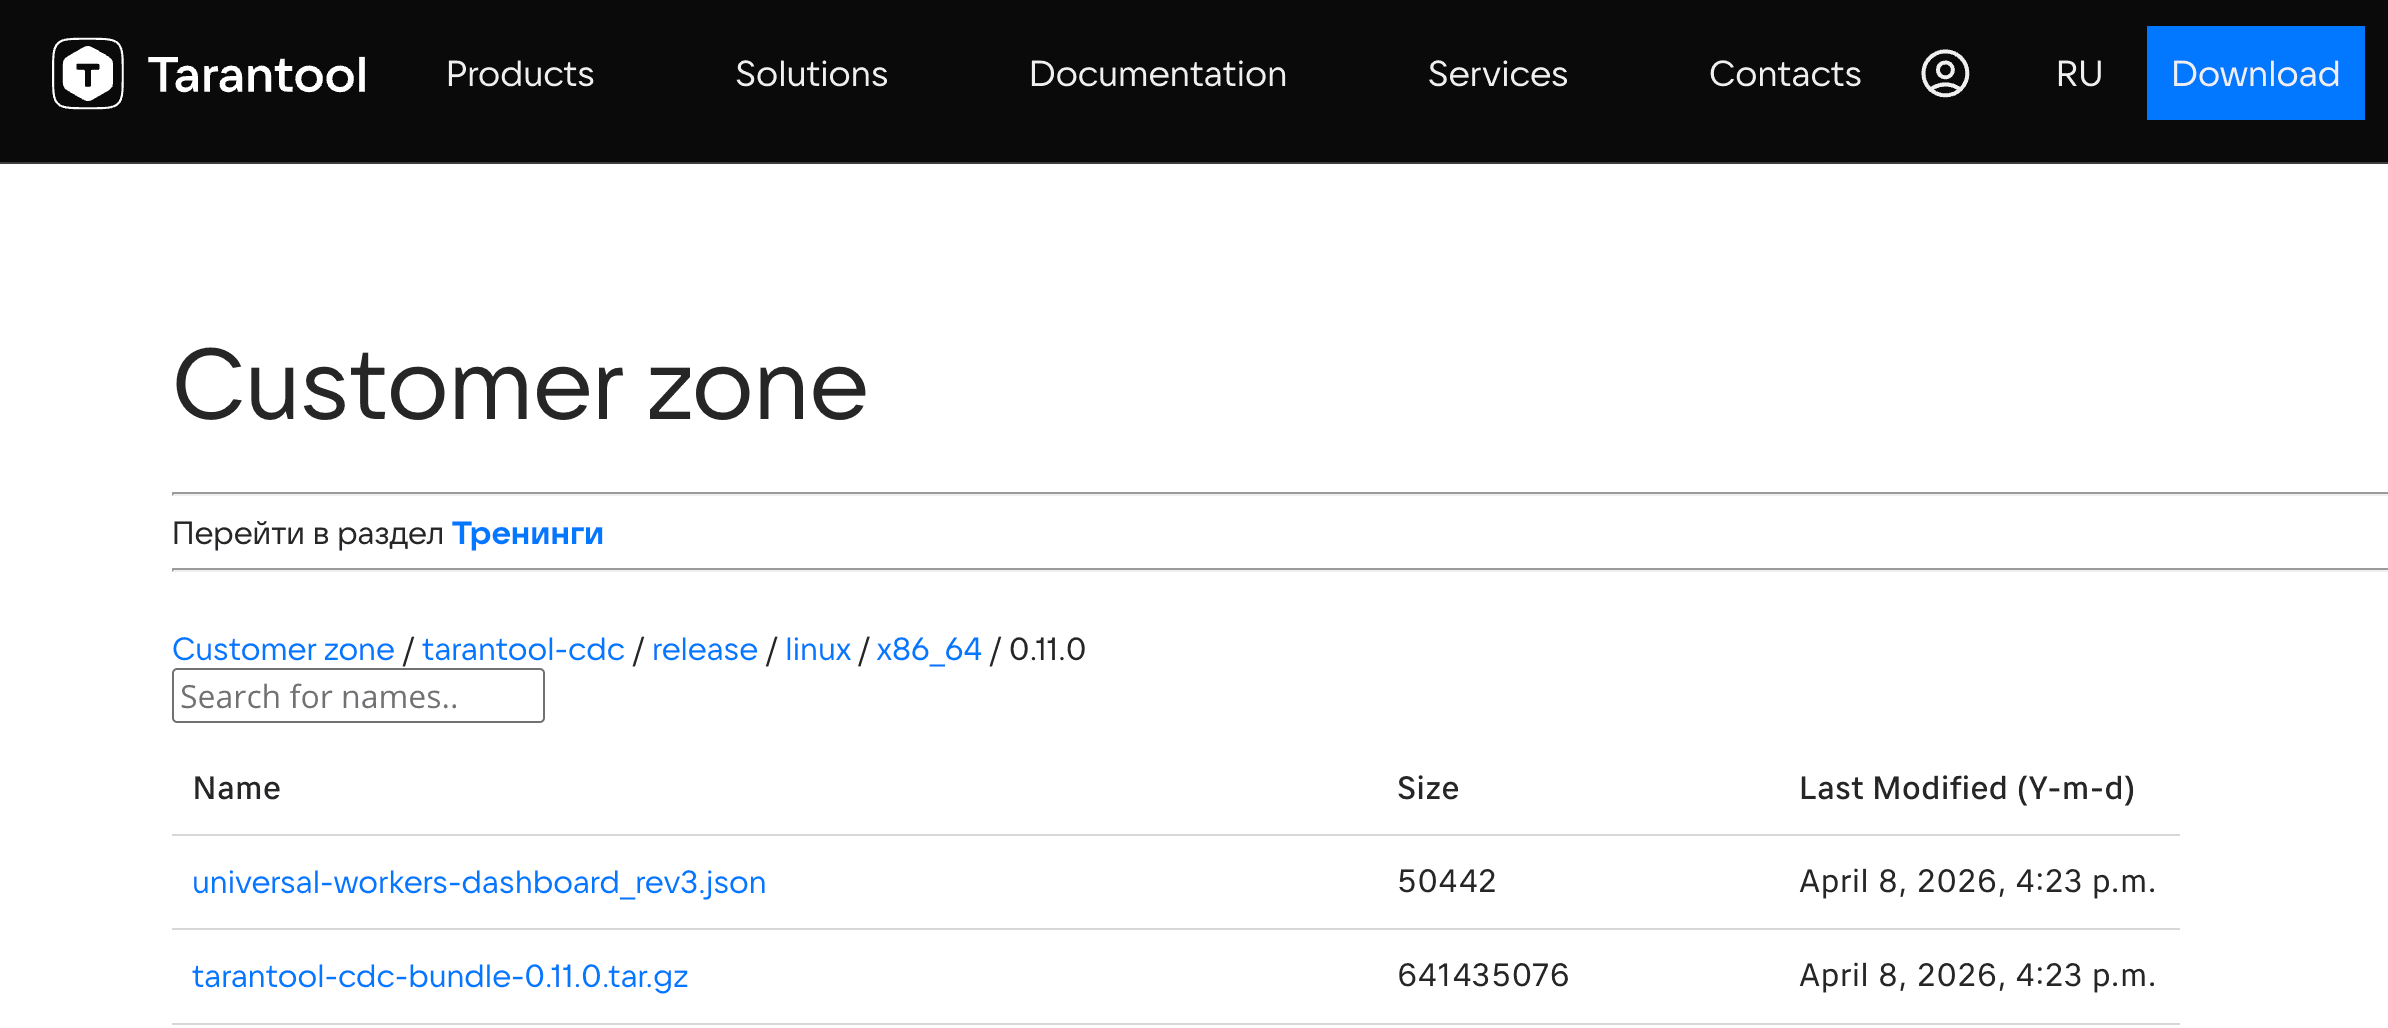The width and height of the screenshot is (2388, 1028).
Task: Click the Last Modified (Y-m-d) header
Action: (1967, 788)
